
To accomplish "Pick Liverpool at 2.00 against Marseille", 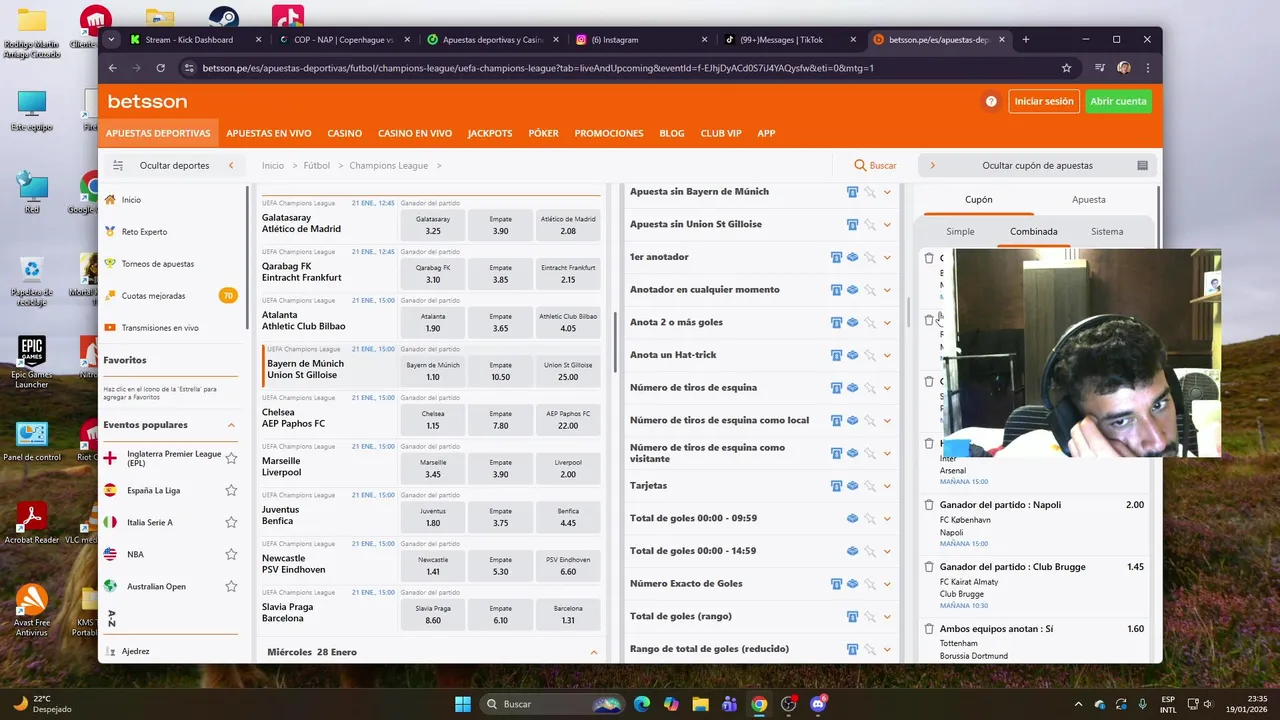I will point(568,468).
